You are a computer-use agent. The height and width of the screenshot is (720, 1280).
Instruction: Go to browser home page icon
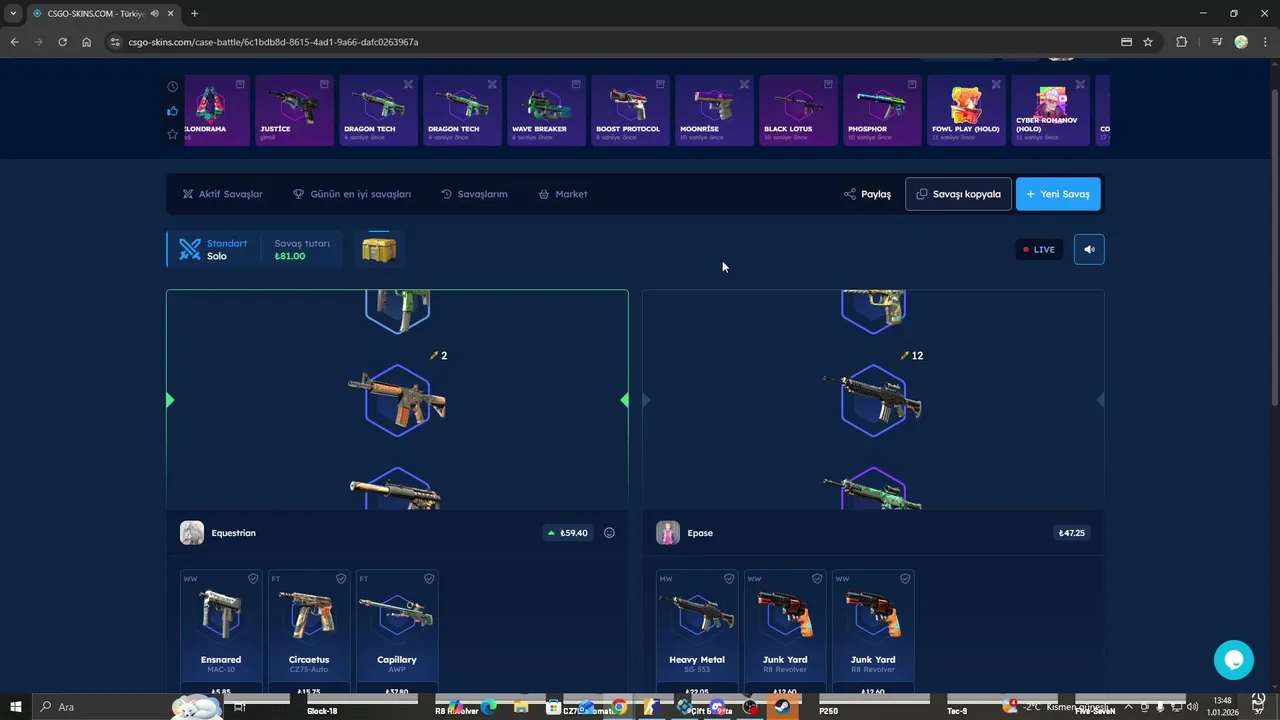pyautogui.click(x=87, y=42)
